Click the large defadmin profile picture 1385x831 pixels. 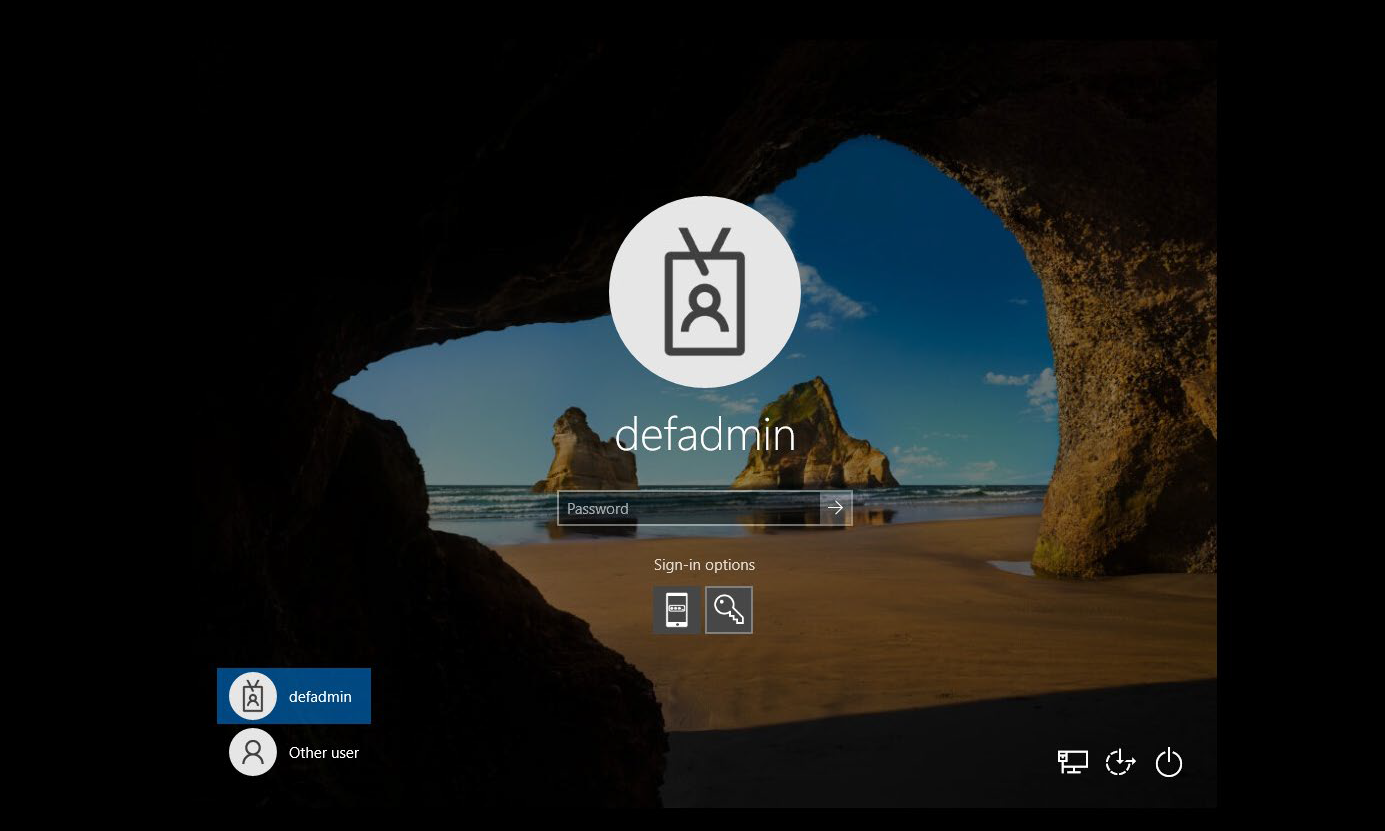(704, 292)
